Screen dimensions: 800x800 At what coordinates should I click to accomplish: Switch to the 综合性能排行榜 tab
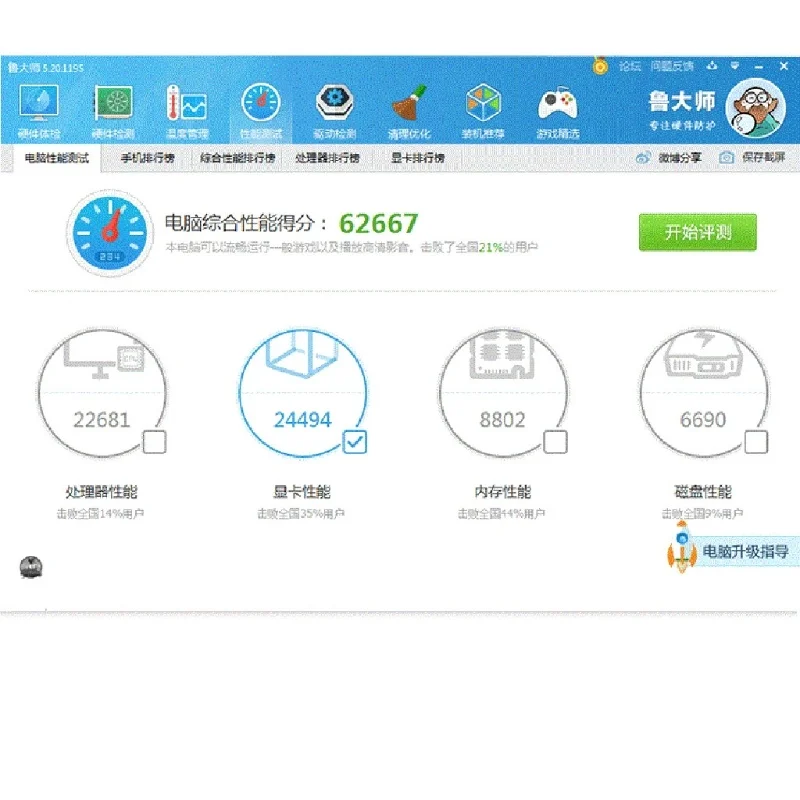coord(237,158)
